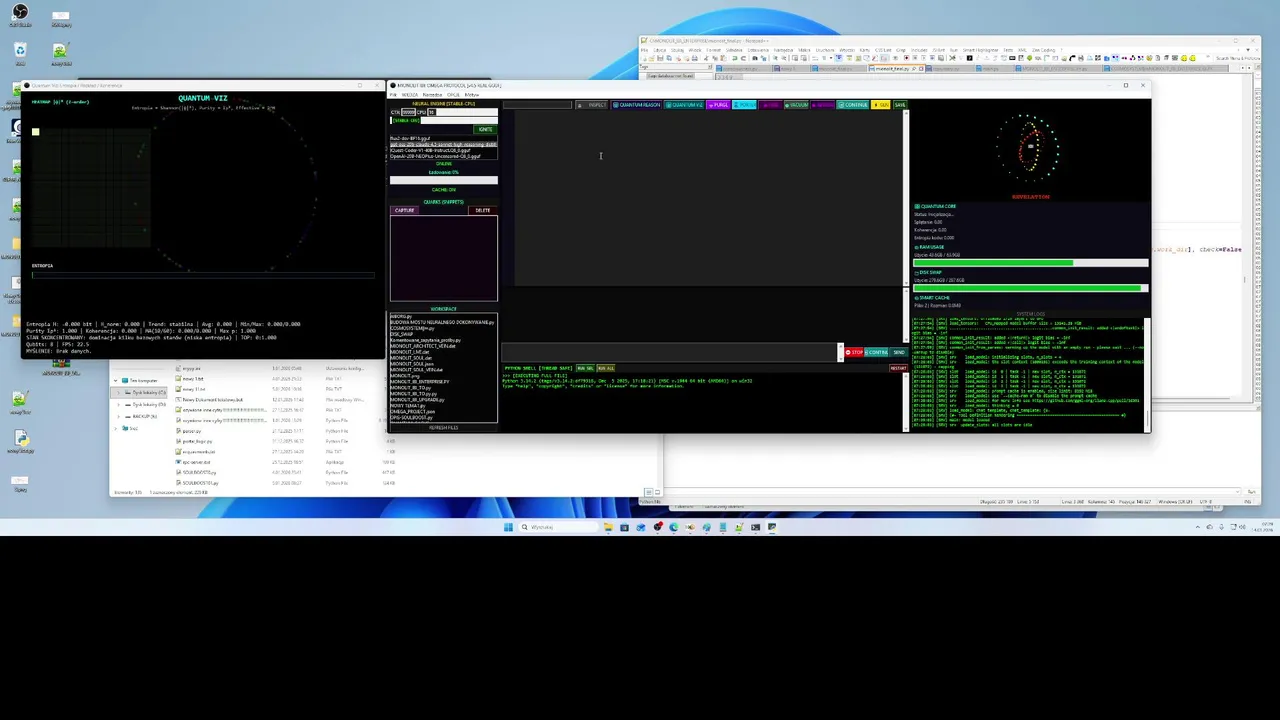Click the red RESTART shell button
The height and width of the screenshot is (720, 1280).
[x=898, y=368]
